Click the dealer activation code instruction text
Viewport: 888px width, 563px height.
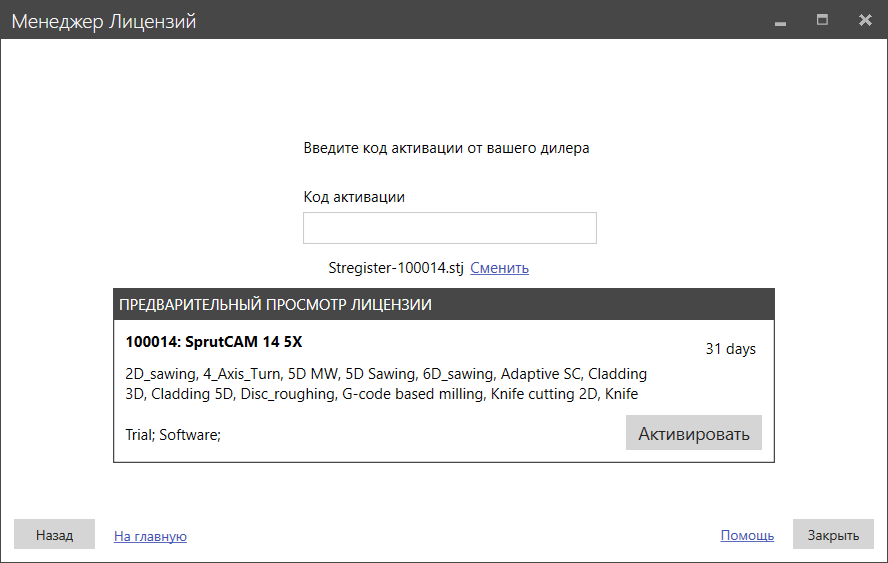446,148
